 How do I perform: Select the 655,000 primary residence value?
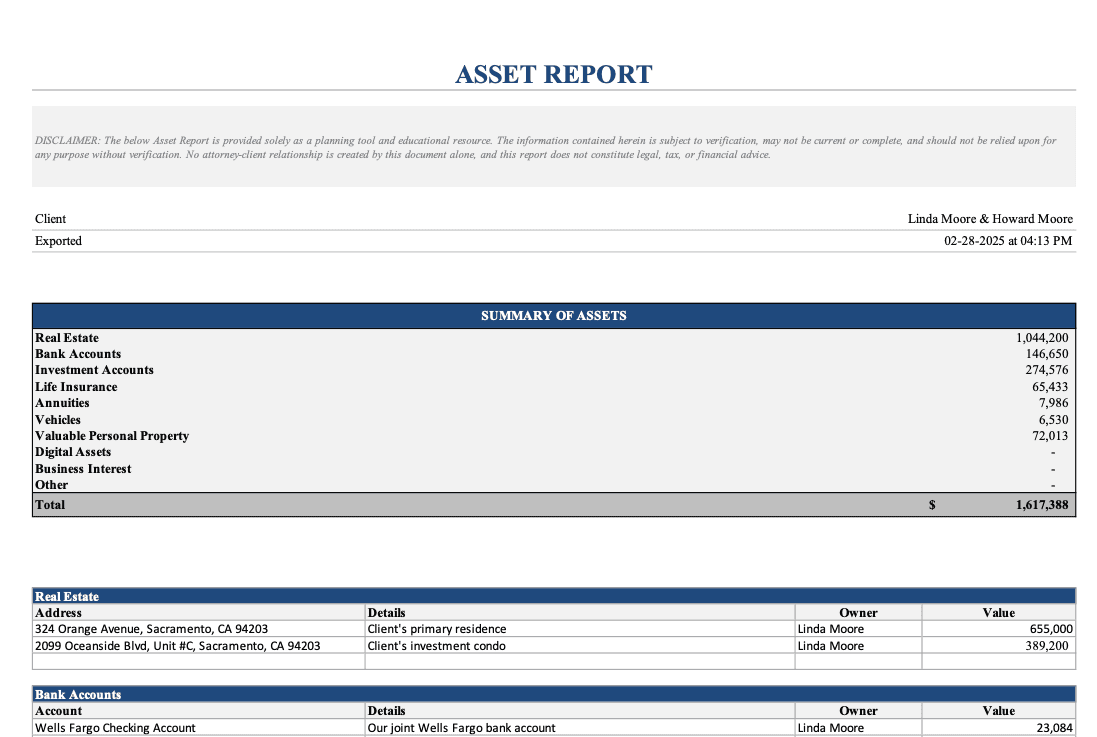pyautogui.click(x=1050, y=629)
